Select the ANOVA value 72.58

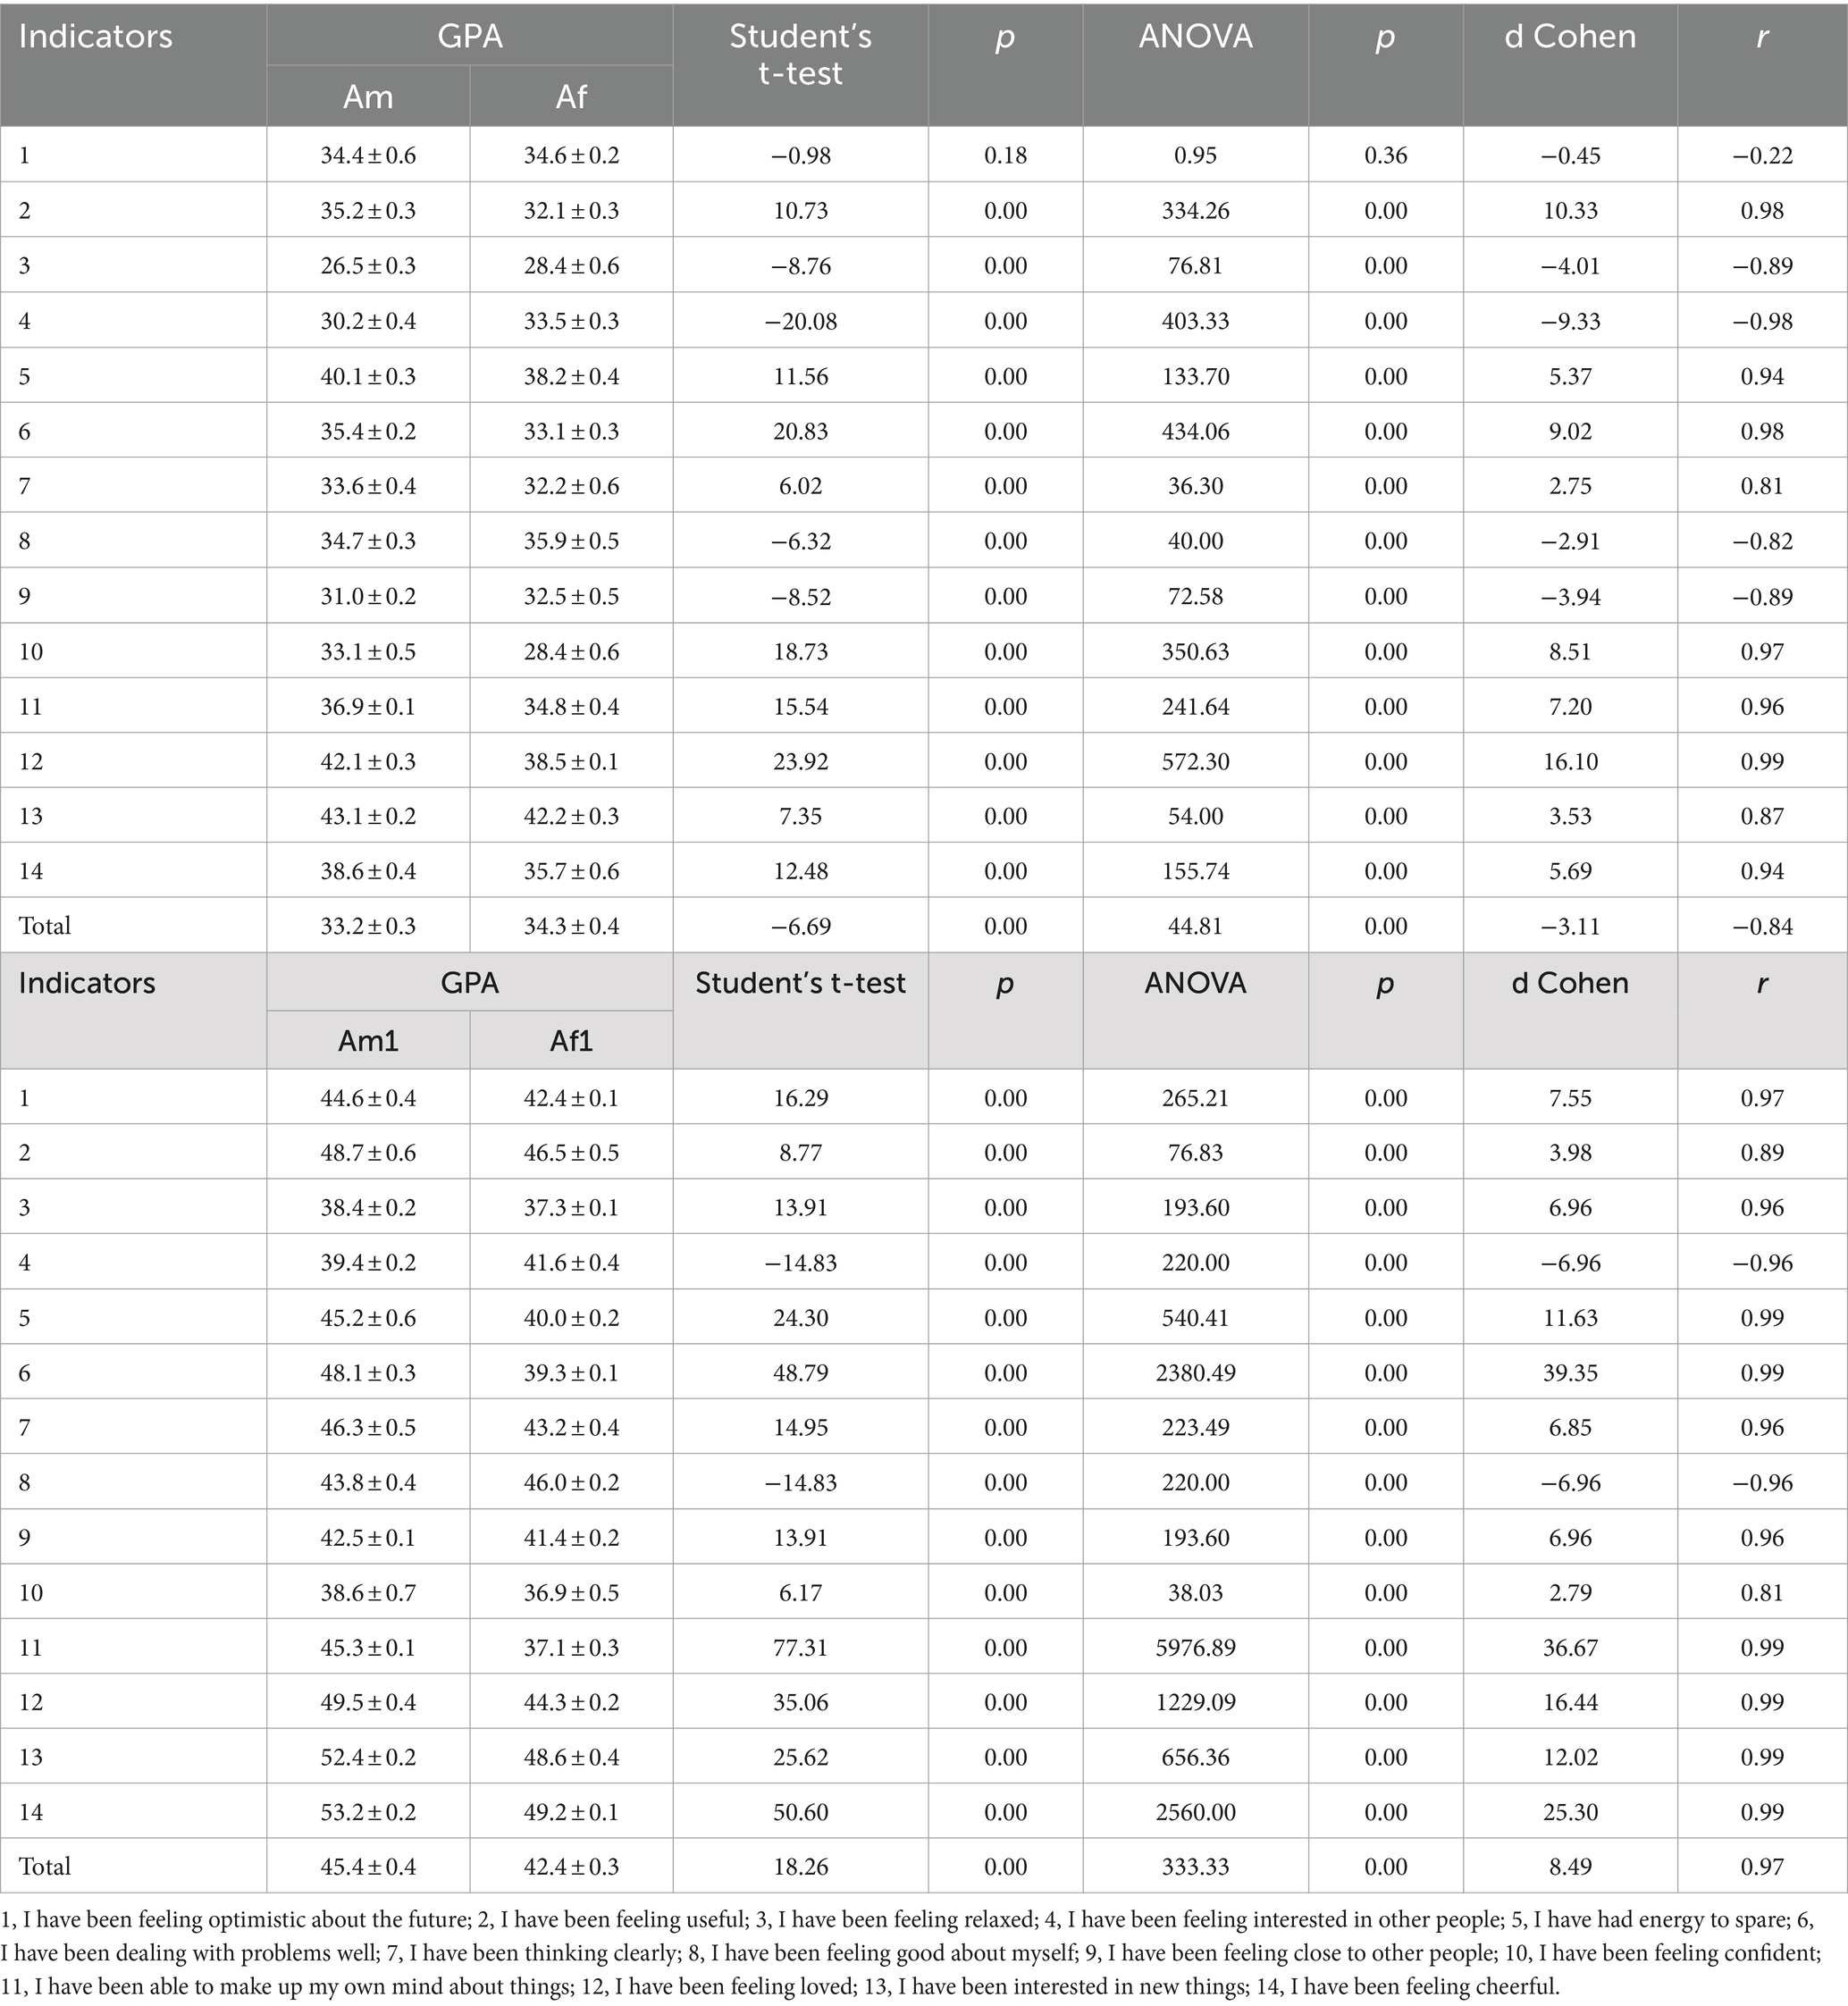[x=1195, y=596]
